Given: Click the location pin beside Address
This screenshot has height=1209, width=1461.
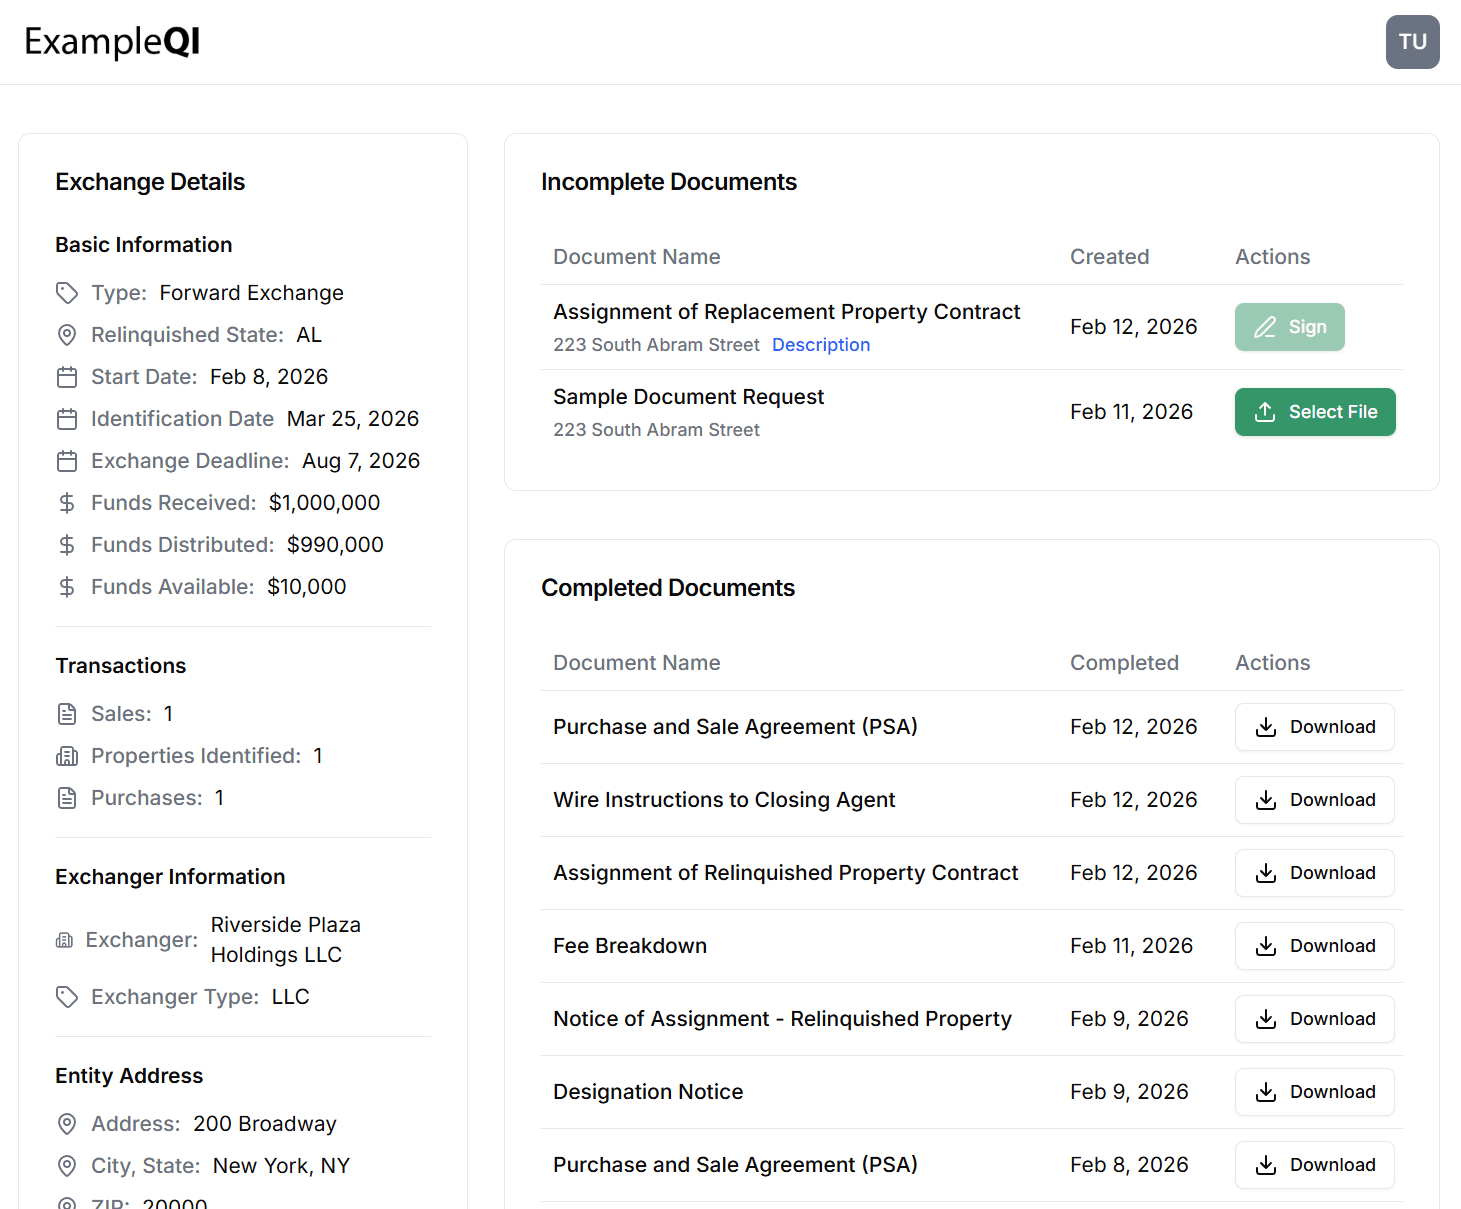Looking at the screenshot, I should [x=67, y=1124].
